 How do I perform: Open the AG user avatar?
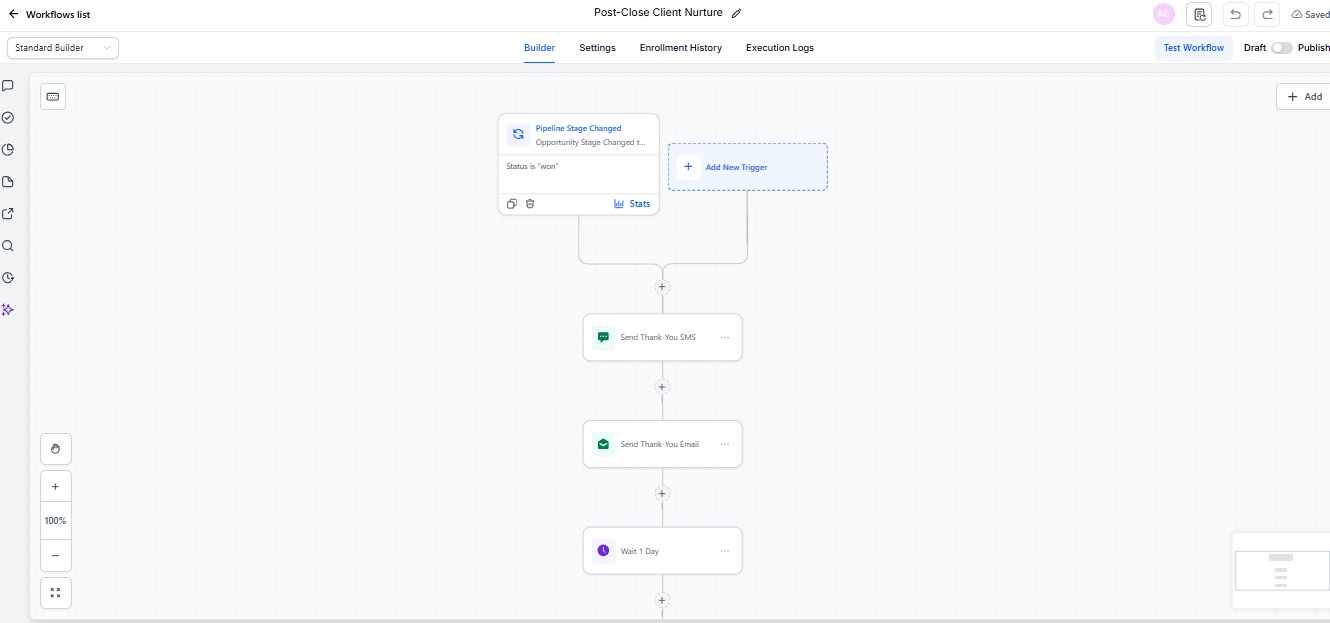pos(1163,14)
